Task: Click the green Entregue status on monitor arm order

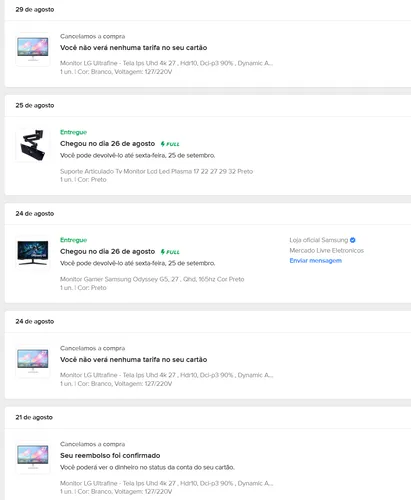Action: click(x=73, y=132)
